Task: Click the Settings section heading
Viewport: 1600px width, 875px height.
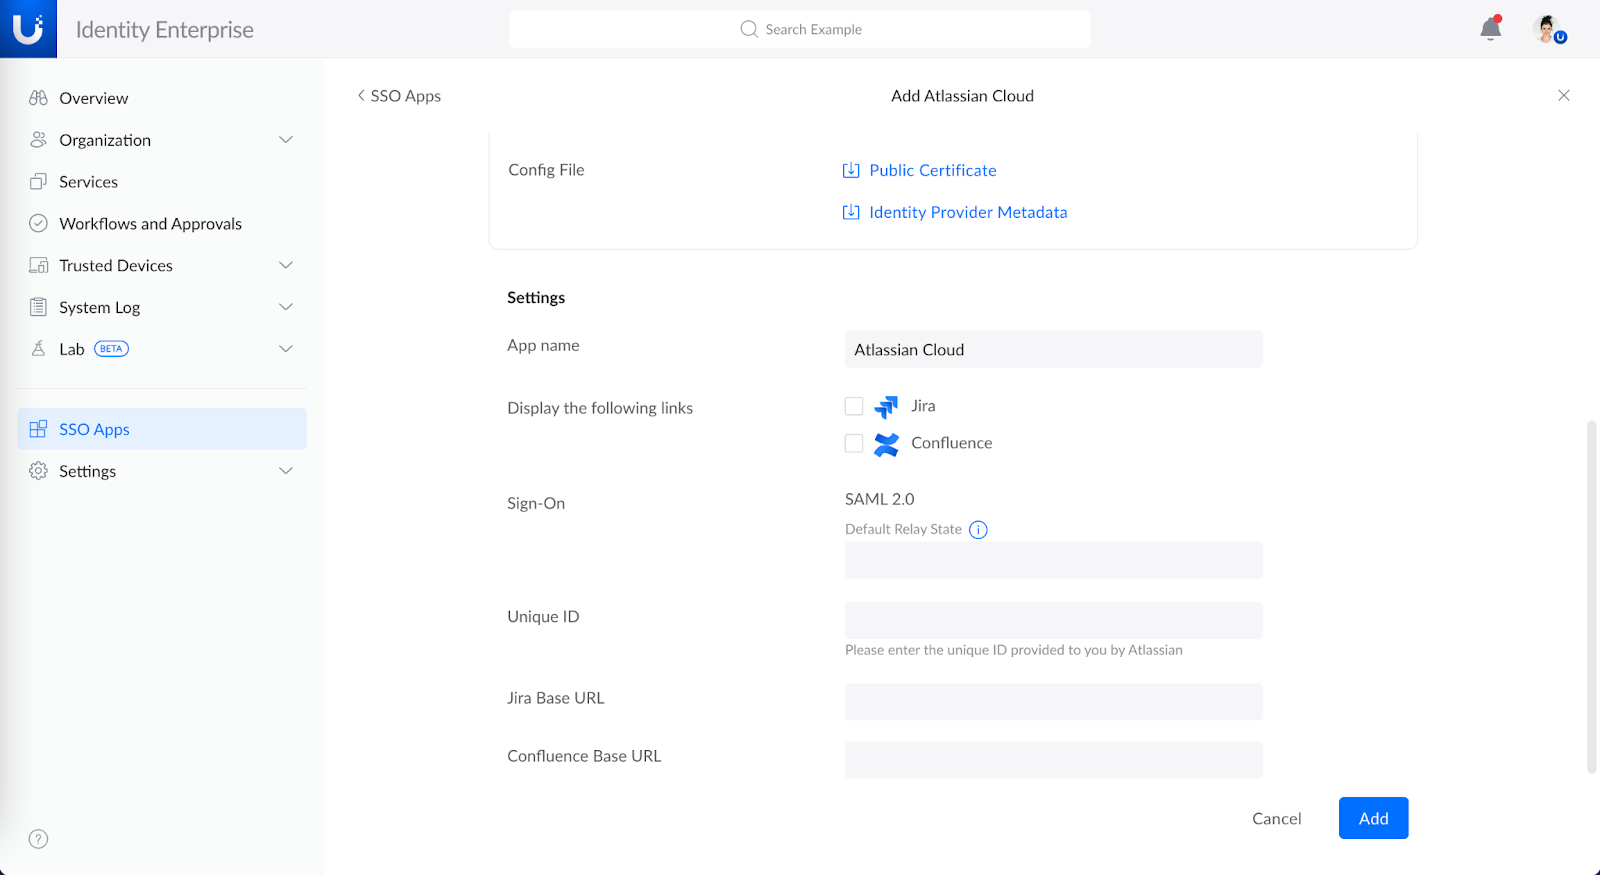Action: [536, 298]
